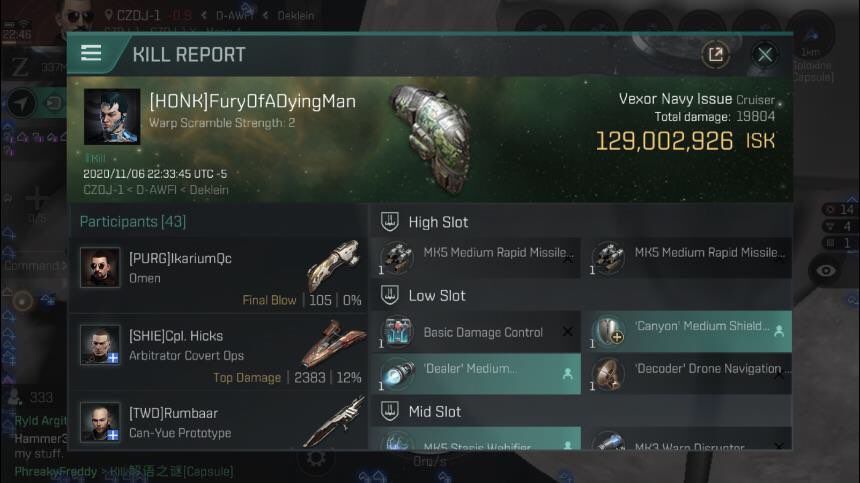Screen dimensions: 860x483
Task: Close the Kill Report window
Action: click(765, 54)
